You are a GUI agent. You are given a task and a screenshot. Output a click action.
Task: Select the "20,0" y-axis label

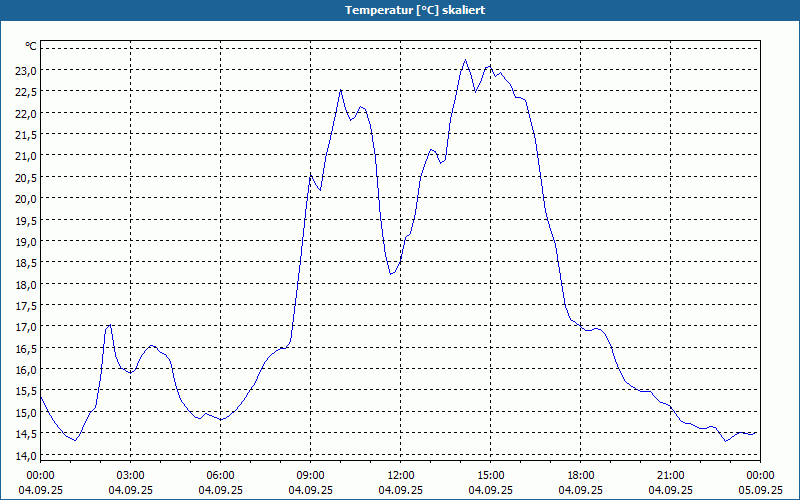26,199
